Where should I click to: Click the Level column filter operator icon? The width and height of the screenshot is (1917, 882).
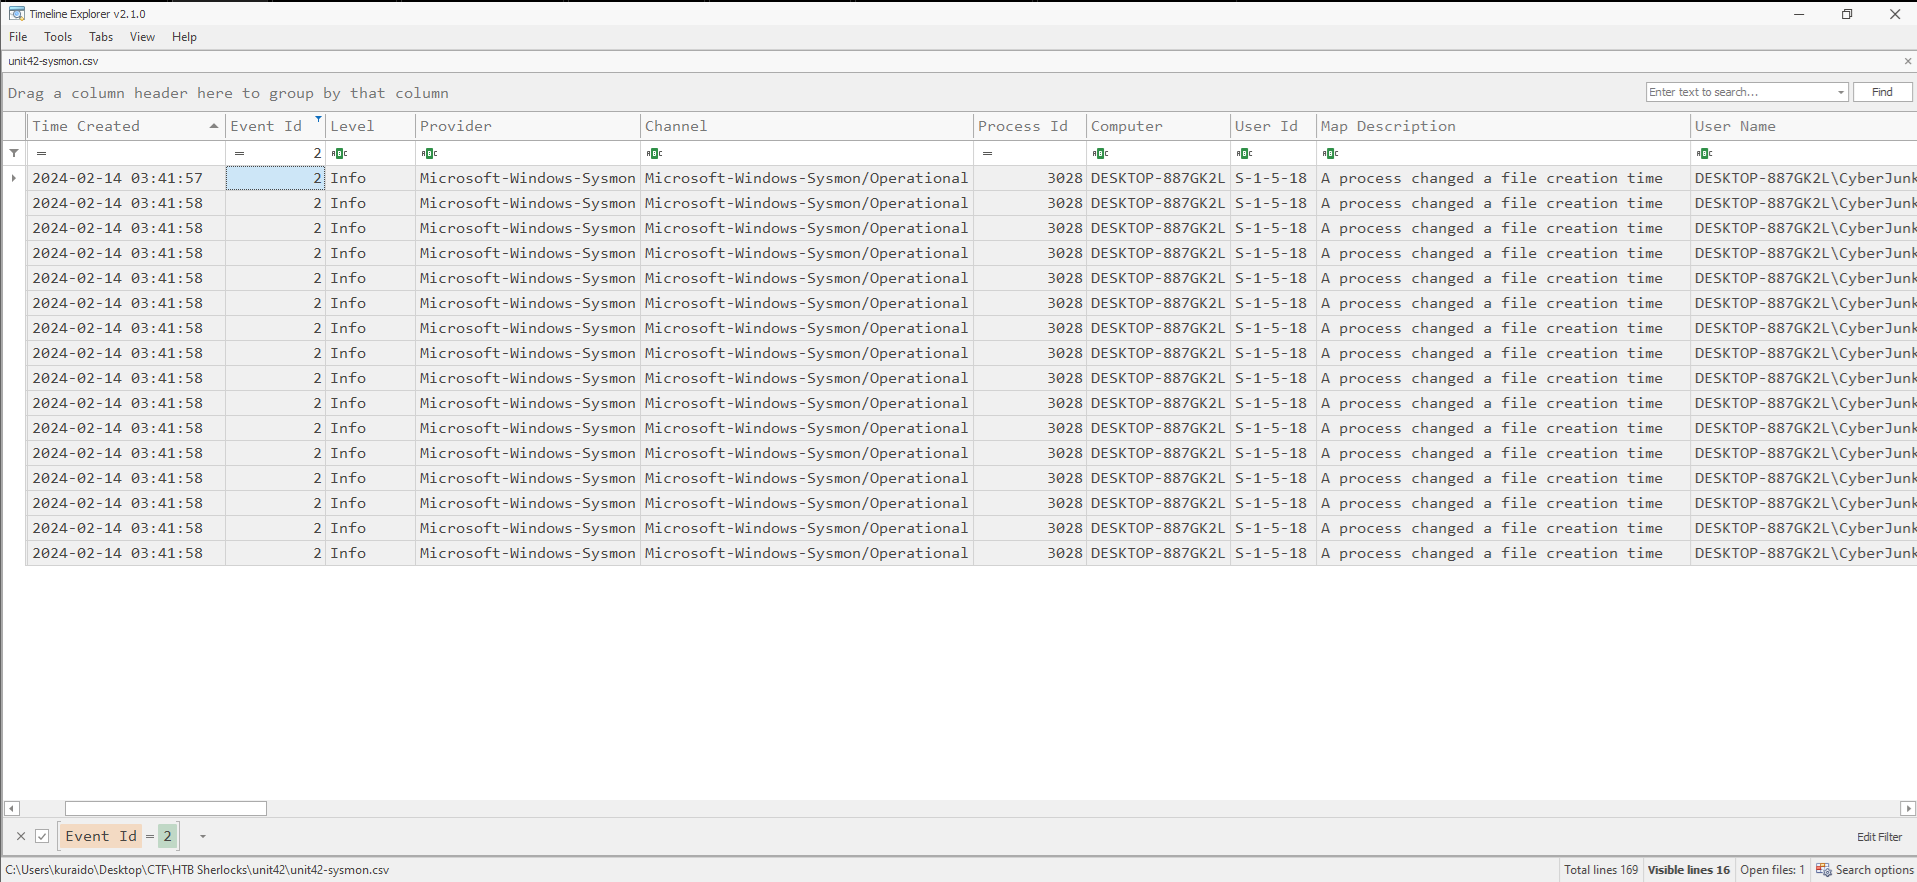click(339, 153)
